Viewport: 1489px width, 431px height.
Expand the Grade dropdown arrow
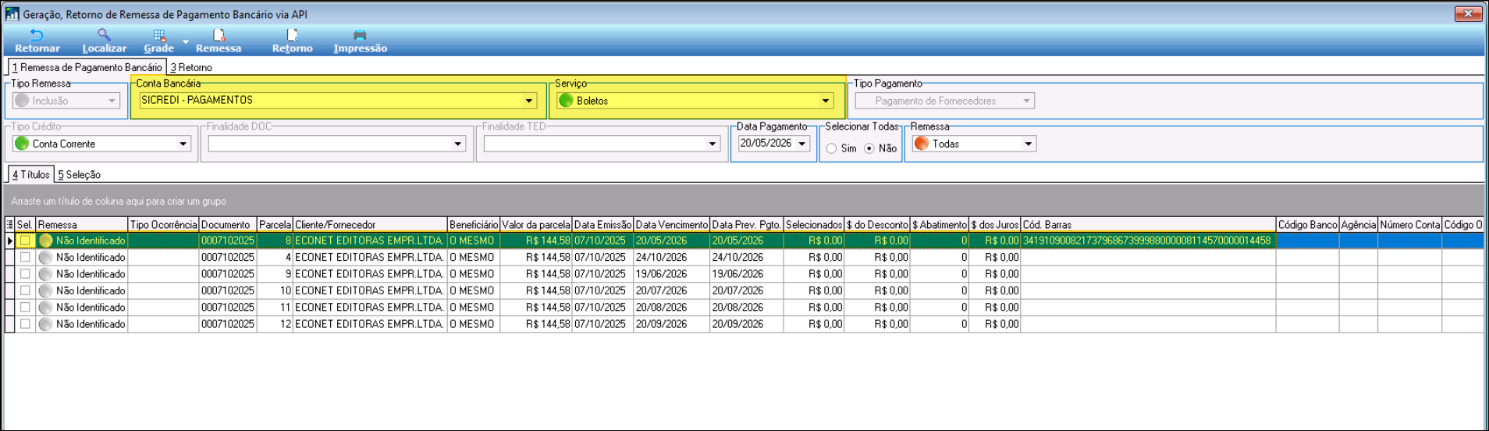(x=185, y=42)
